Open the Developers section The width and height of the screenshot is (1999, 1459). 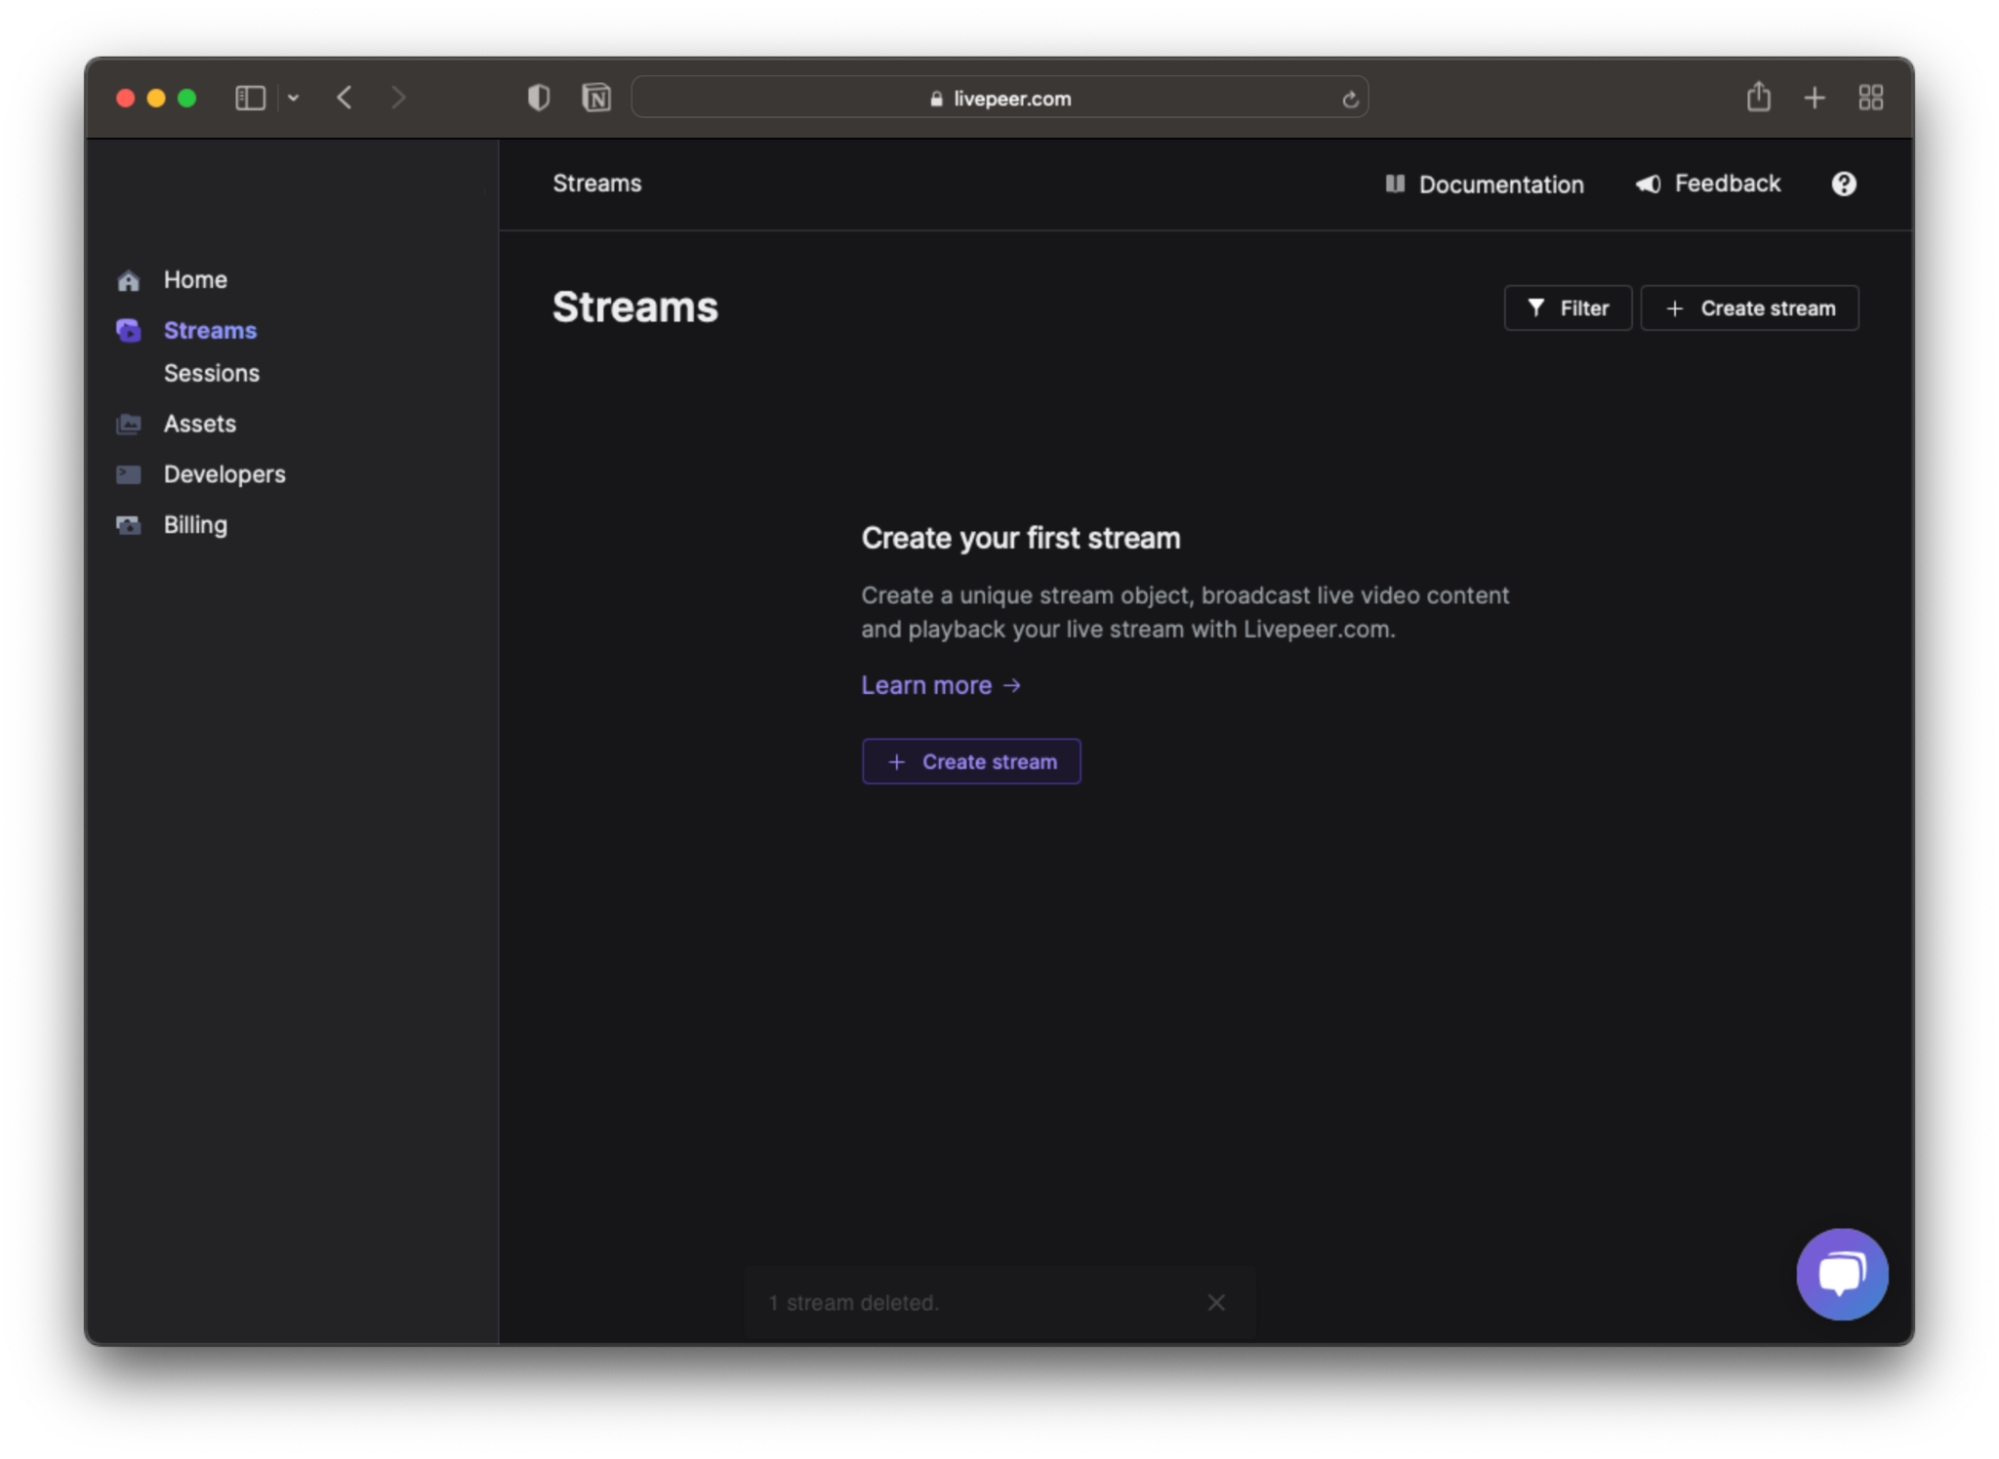(224, 474)
